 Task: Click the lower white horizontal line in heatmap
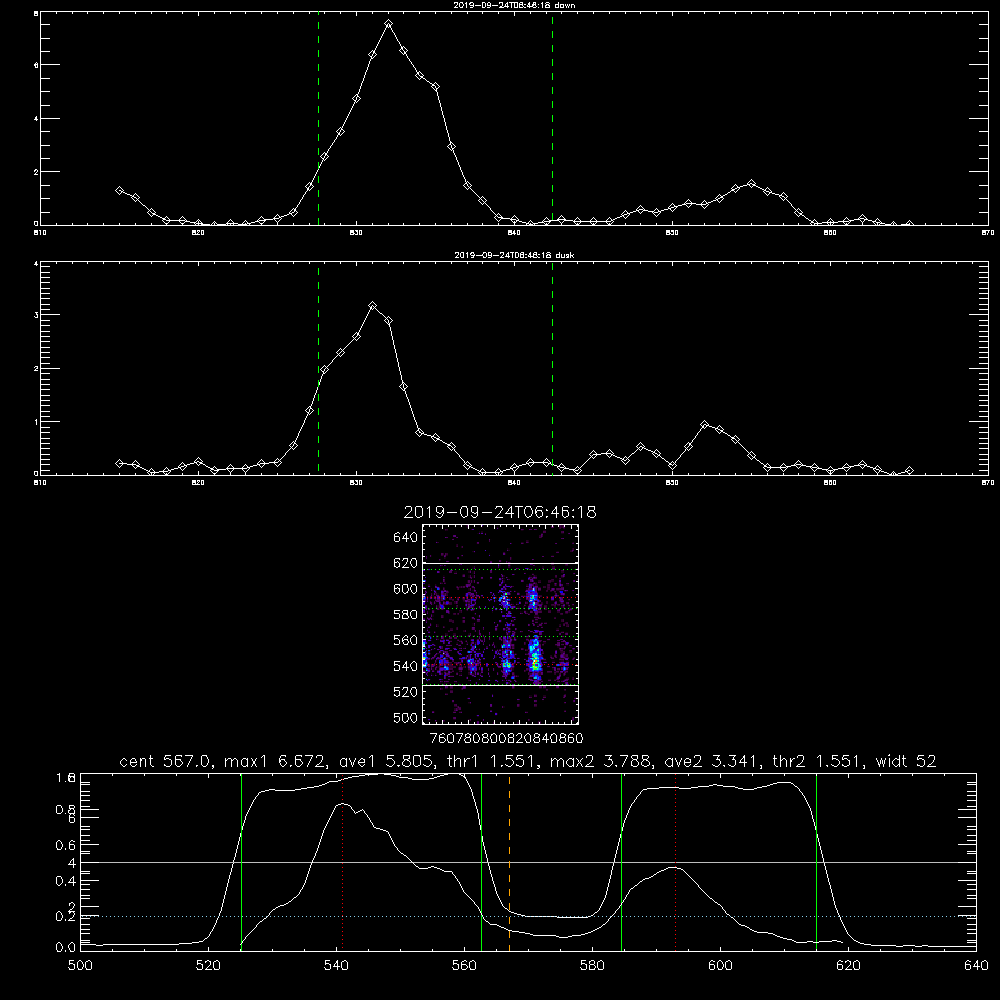pyautogui.click(x=501, y=686)
